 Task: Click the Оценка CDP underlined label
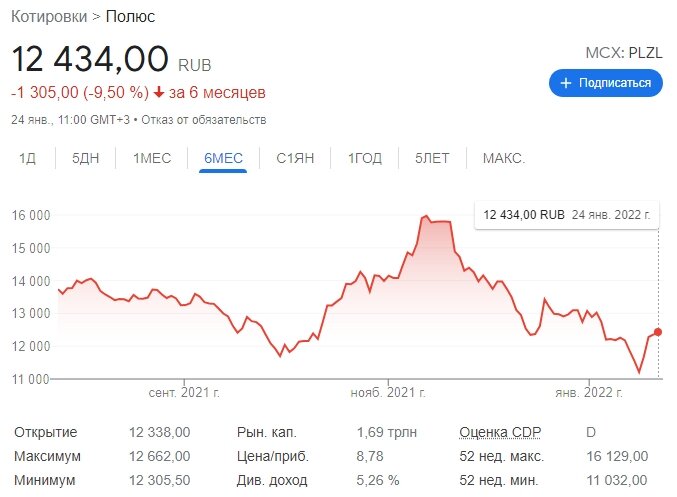[x=500, y=432]
